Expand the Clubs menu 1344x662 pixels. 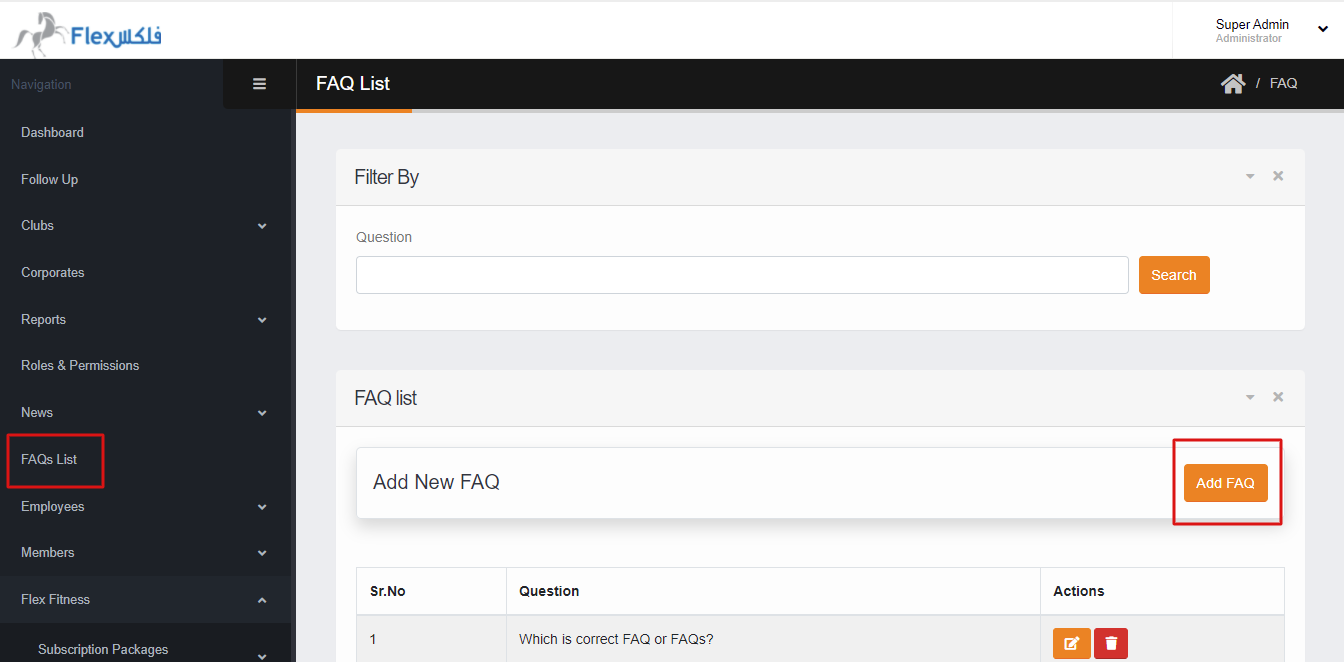(x=262, y=226)
